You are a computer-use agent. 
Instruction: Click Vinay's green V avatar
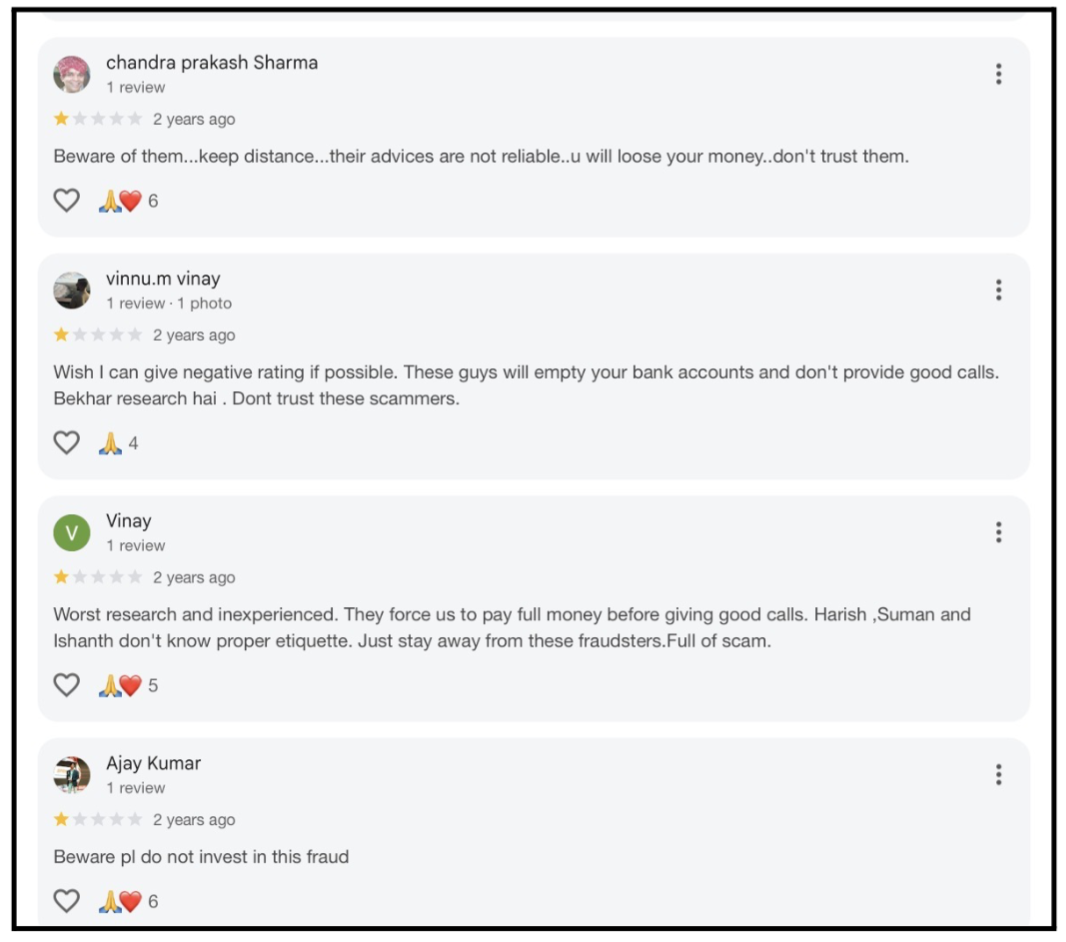click(x=72, y=533)
